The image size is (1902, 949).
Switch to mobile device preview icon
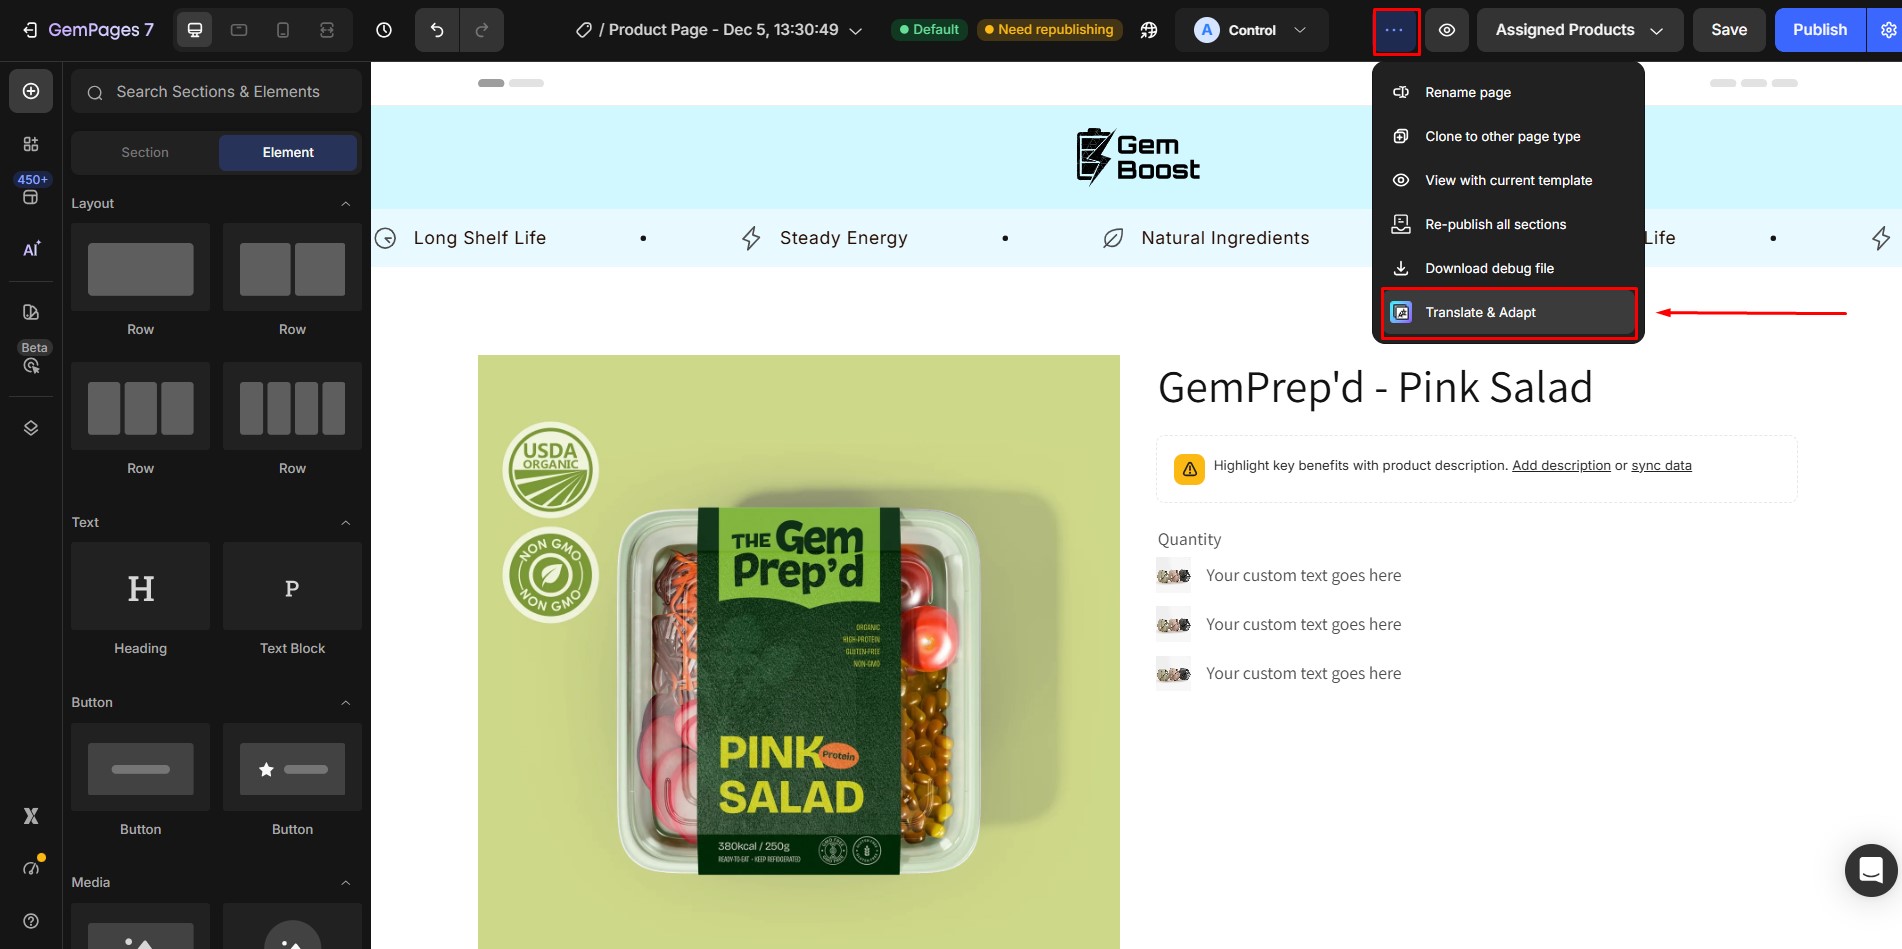coord(283,30)
